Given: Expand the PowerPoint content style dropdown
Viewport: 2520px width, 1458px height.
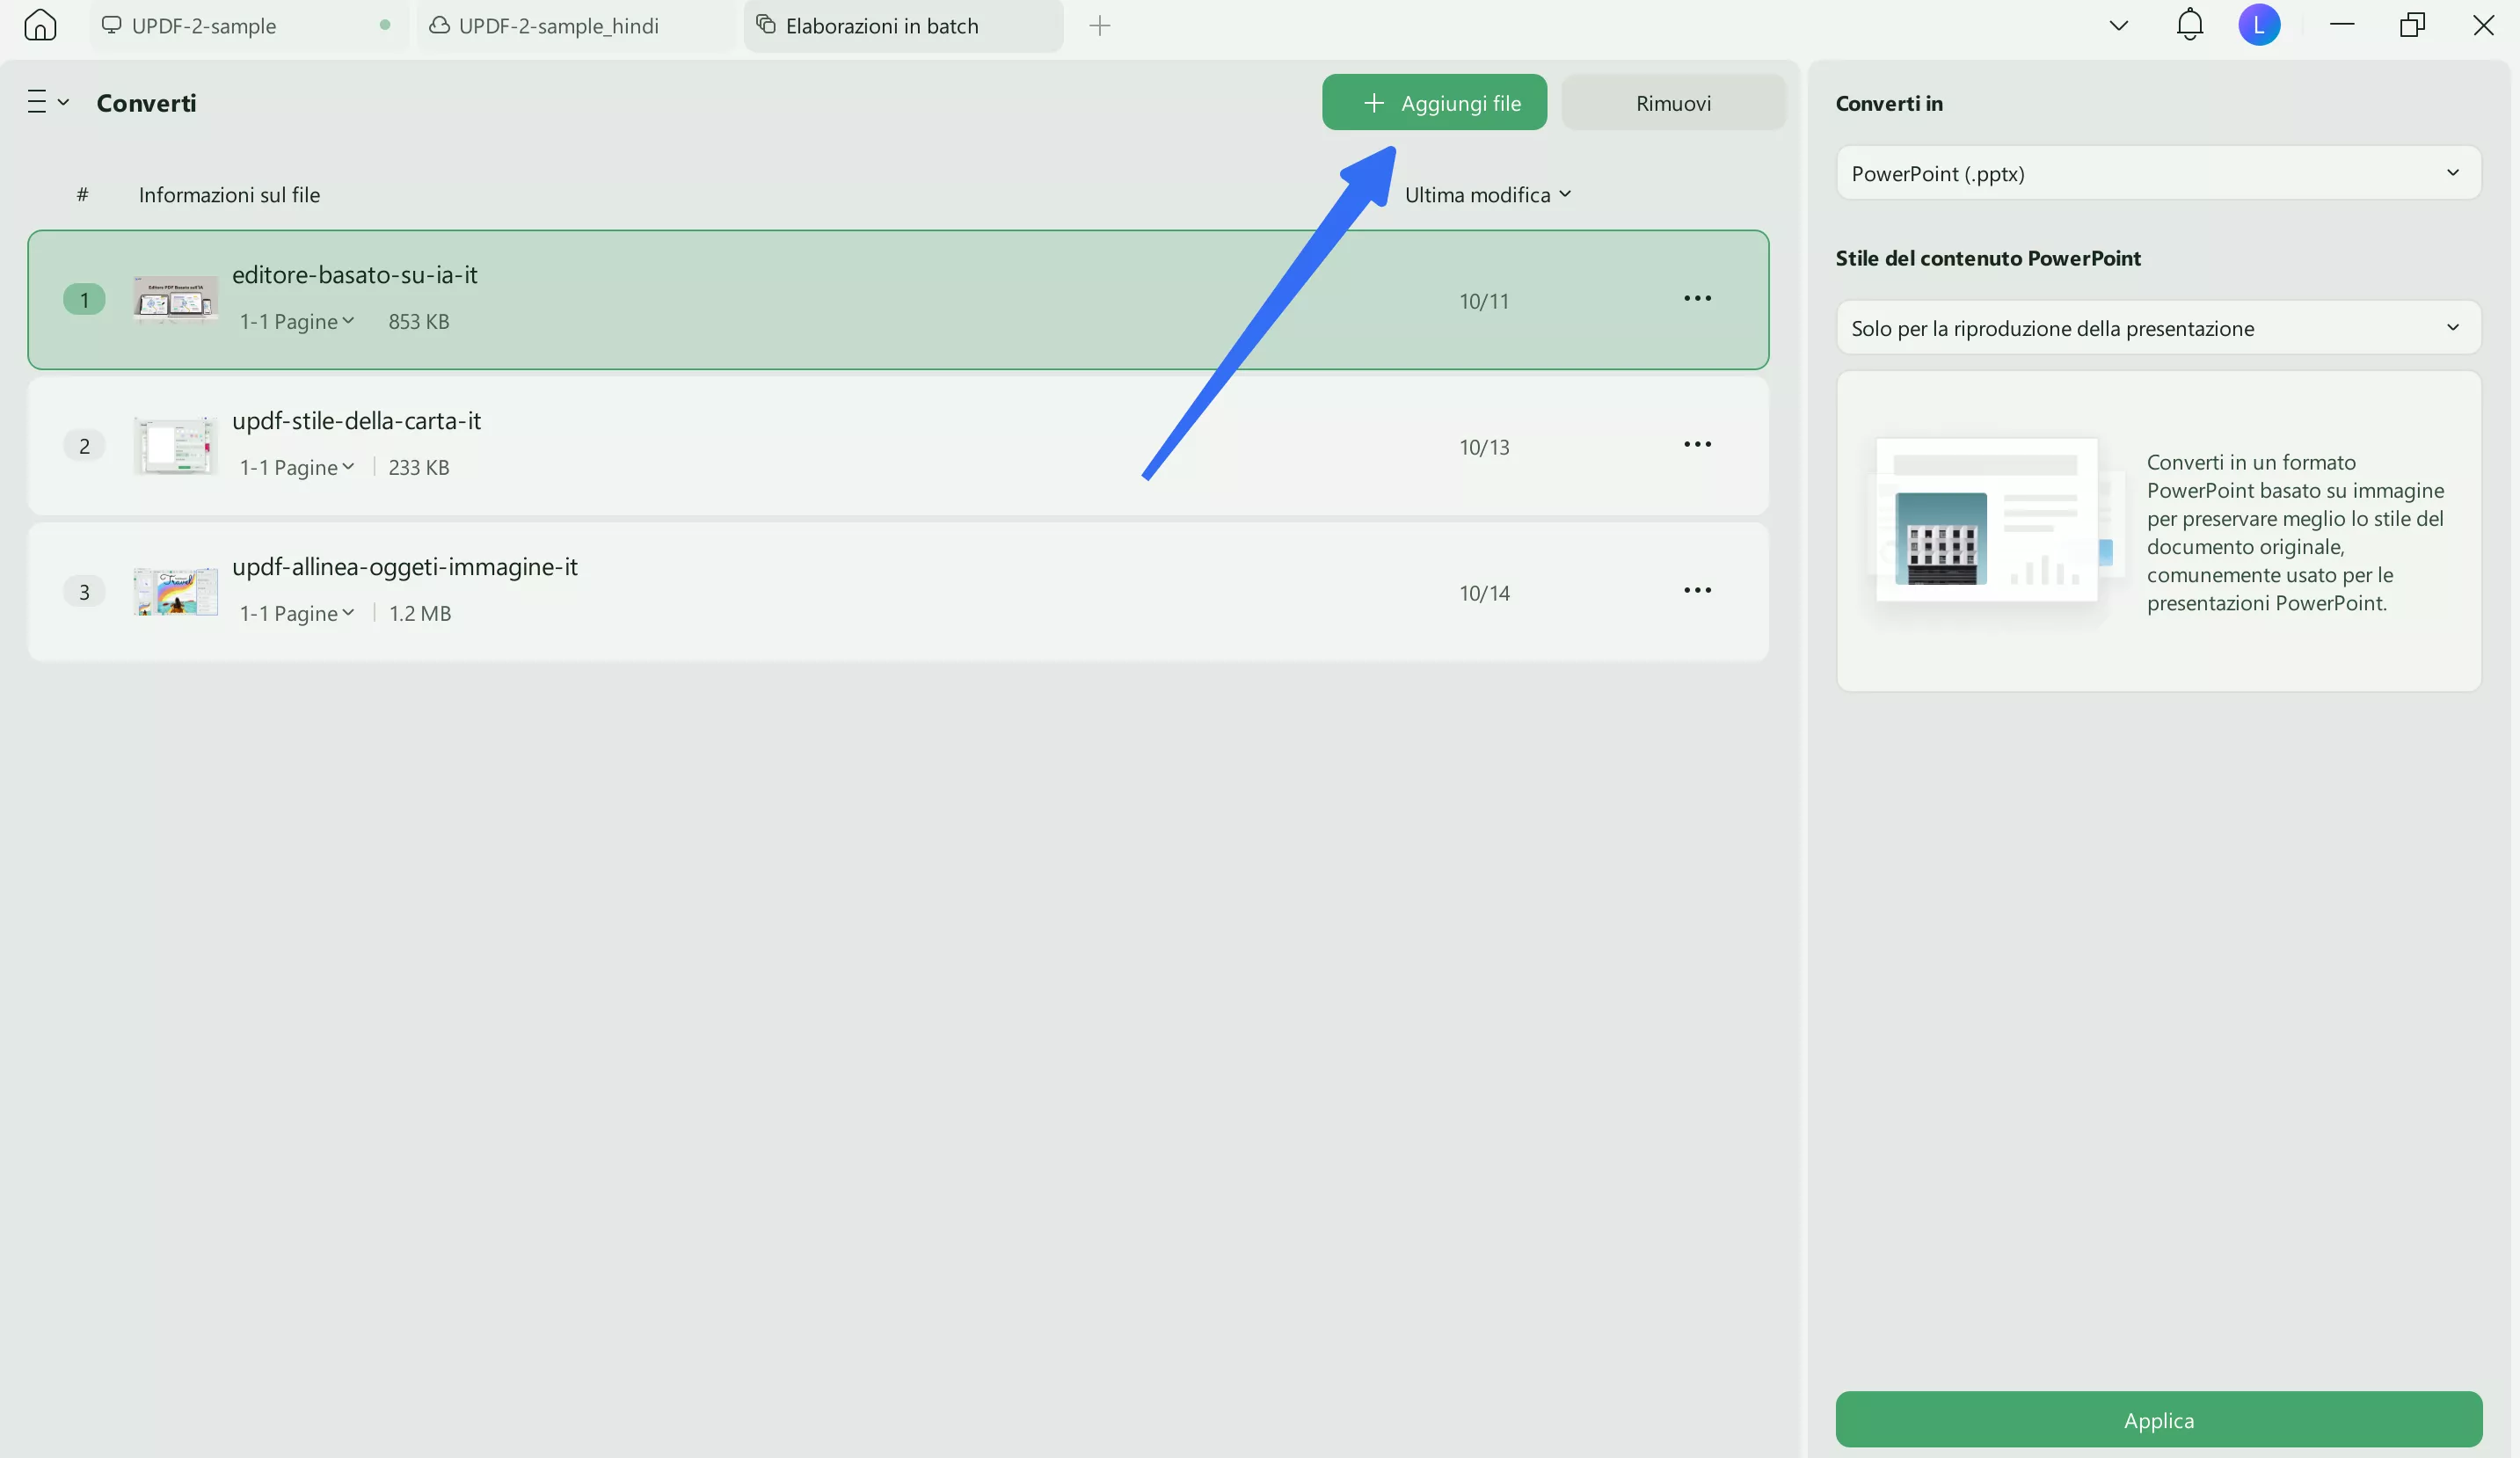Looking at the screenshot, I should click(x=2158, y=328).
